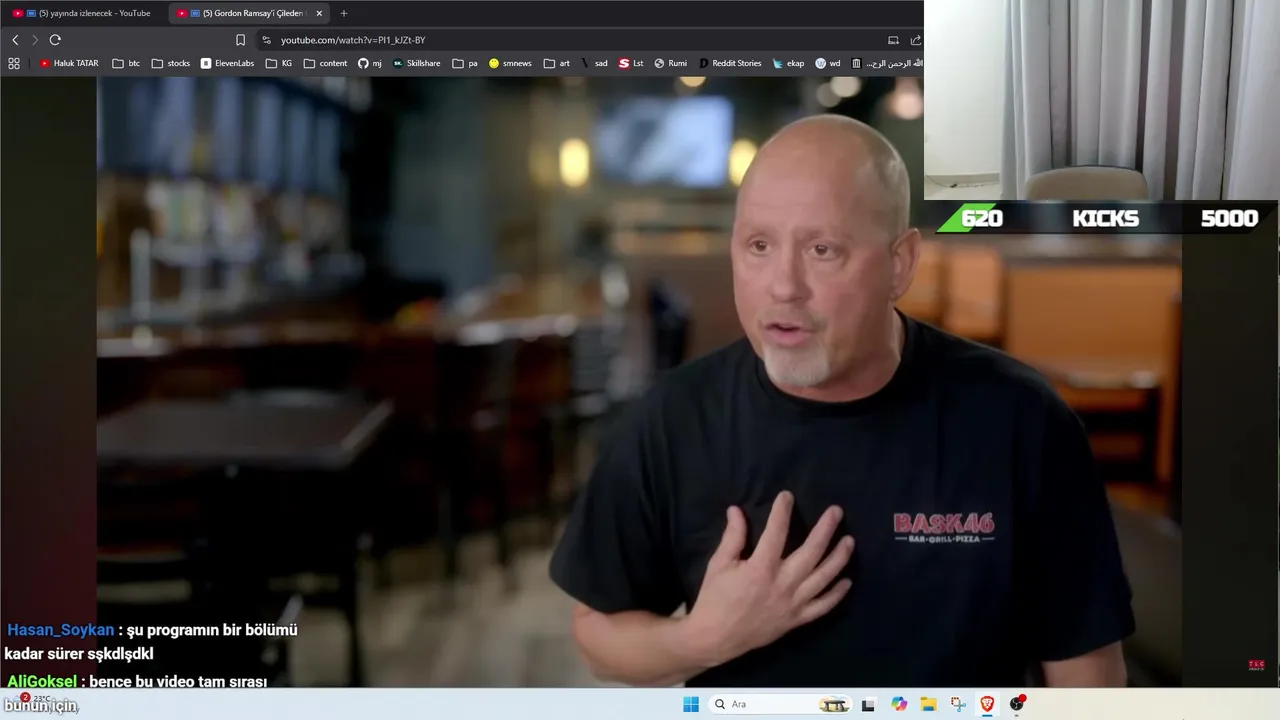Click the taskbar search box 'Ara'
Screen dimensions: 1280x720
pos(779,704)
